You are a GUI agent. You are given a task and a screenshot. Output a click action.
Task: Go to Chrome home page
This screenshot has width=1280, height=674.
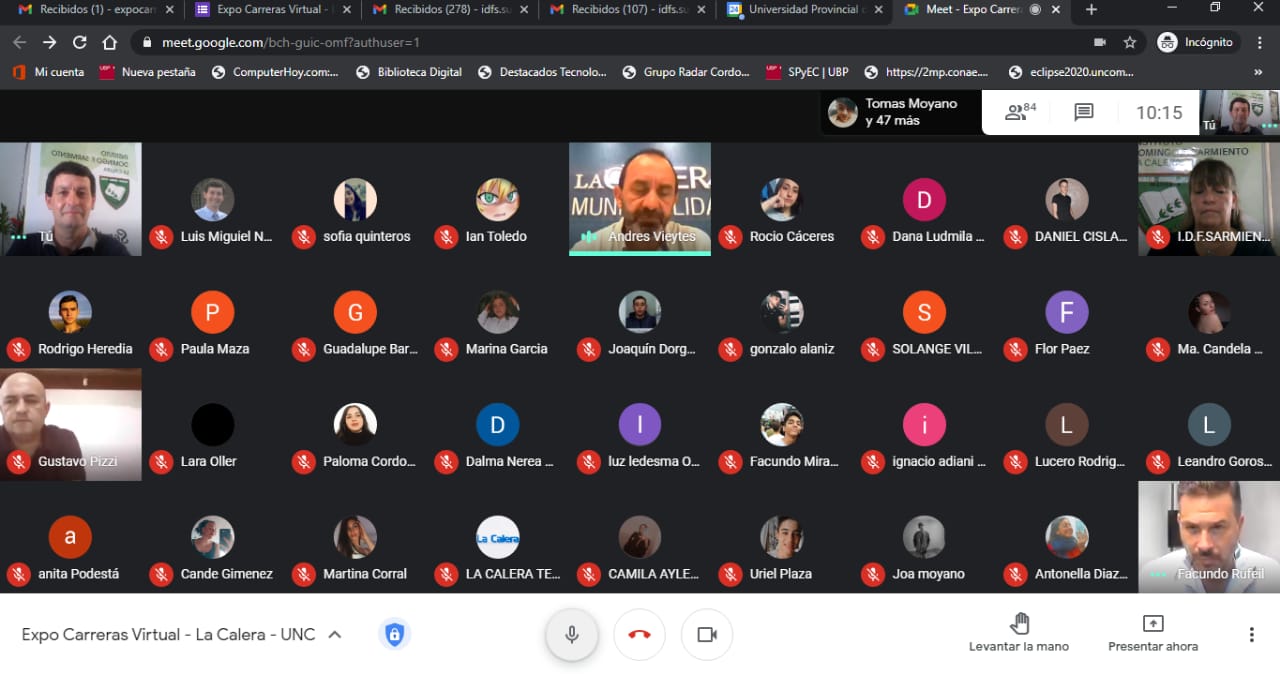point(110,43)
